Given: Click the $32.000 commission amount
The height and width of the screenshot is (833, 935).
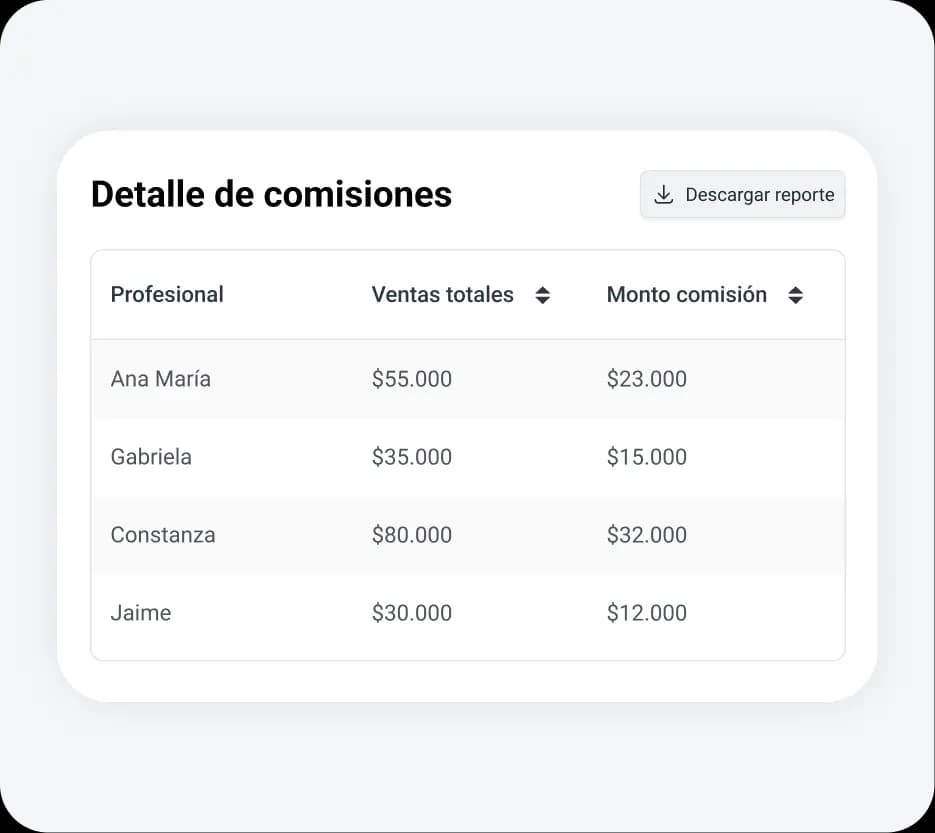Looking at the screenshot, I should pyautogui.click(x=647, y=535).
